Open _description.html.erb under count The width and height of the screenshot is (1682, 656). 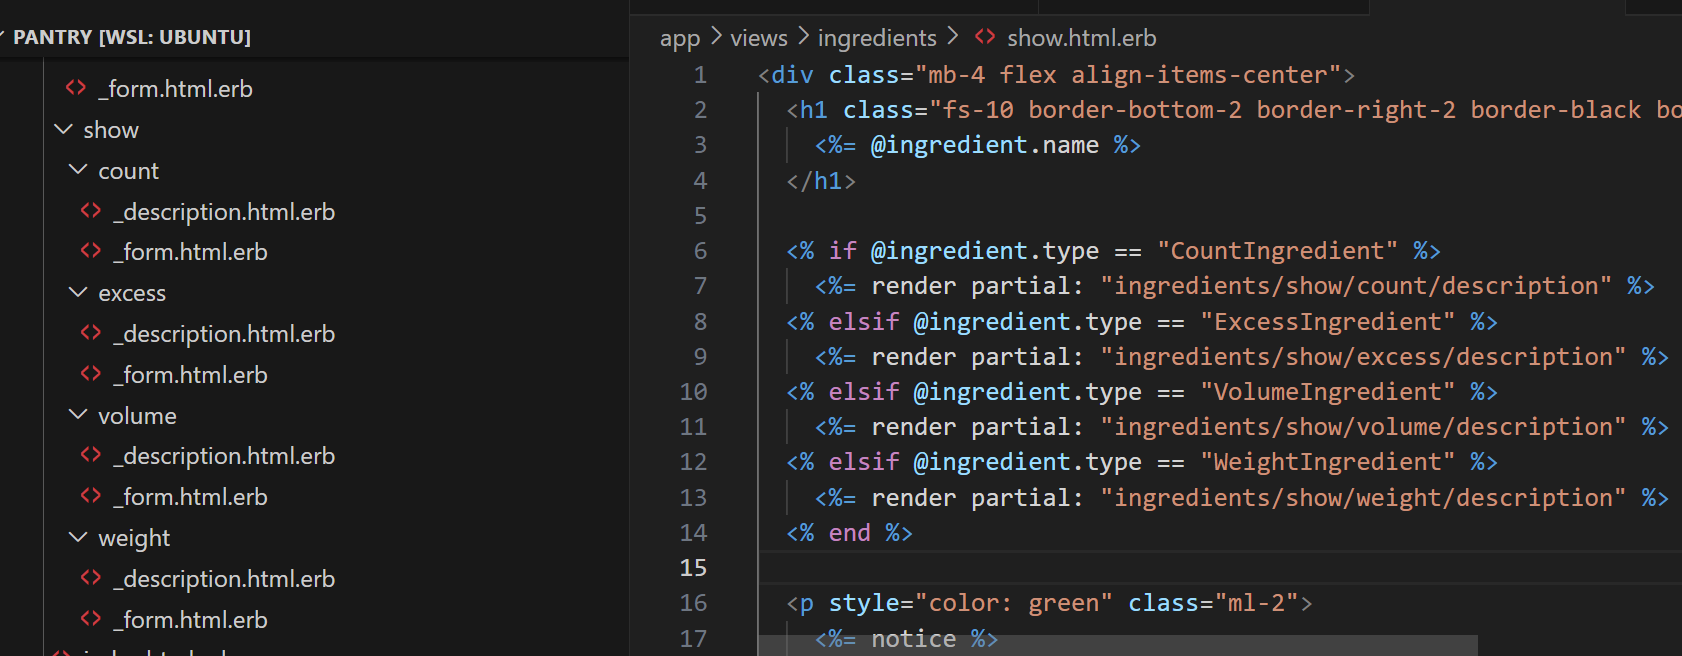click(224, 212)
